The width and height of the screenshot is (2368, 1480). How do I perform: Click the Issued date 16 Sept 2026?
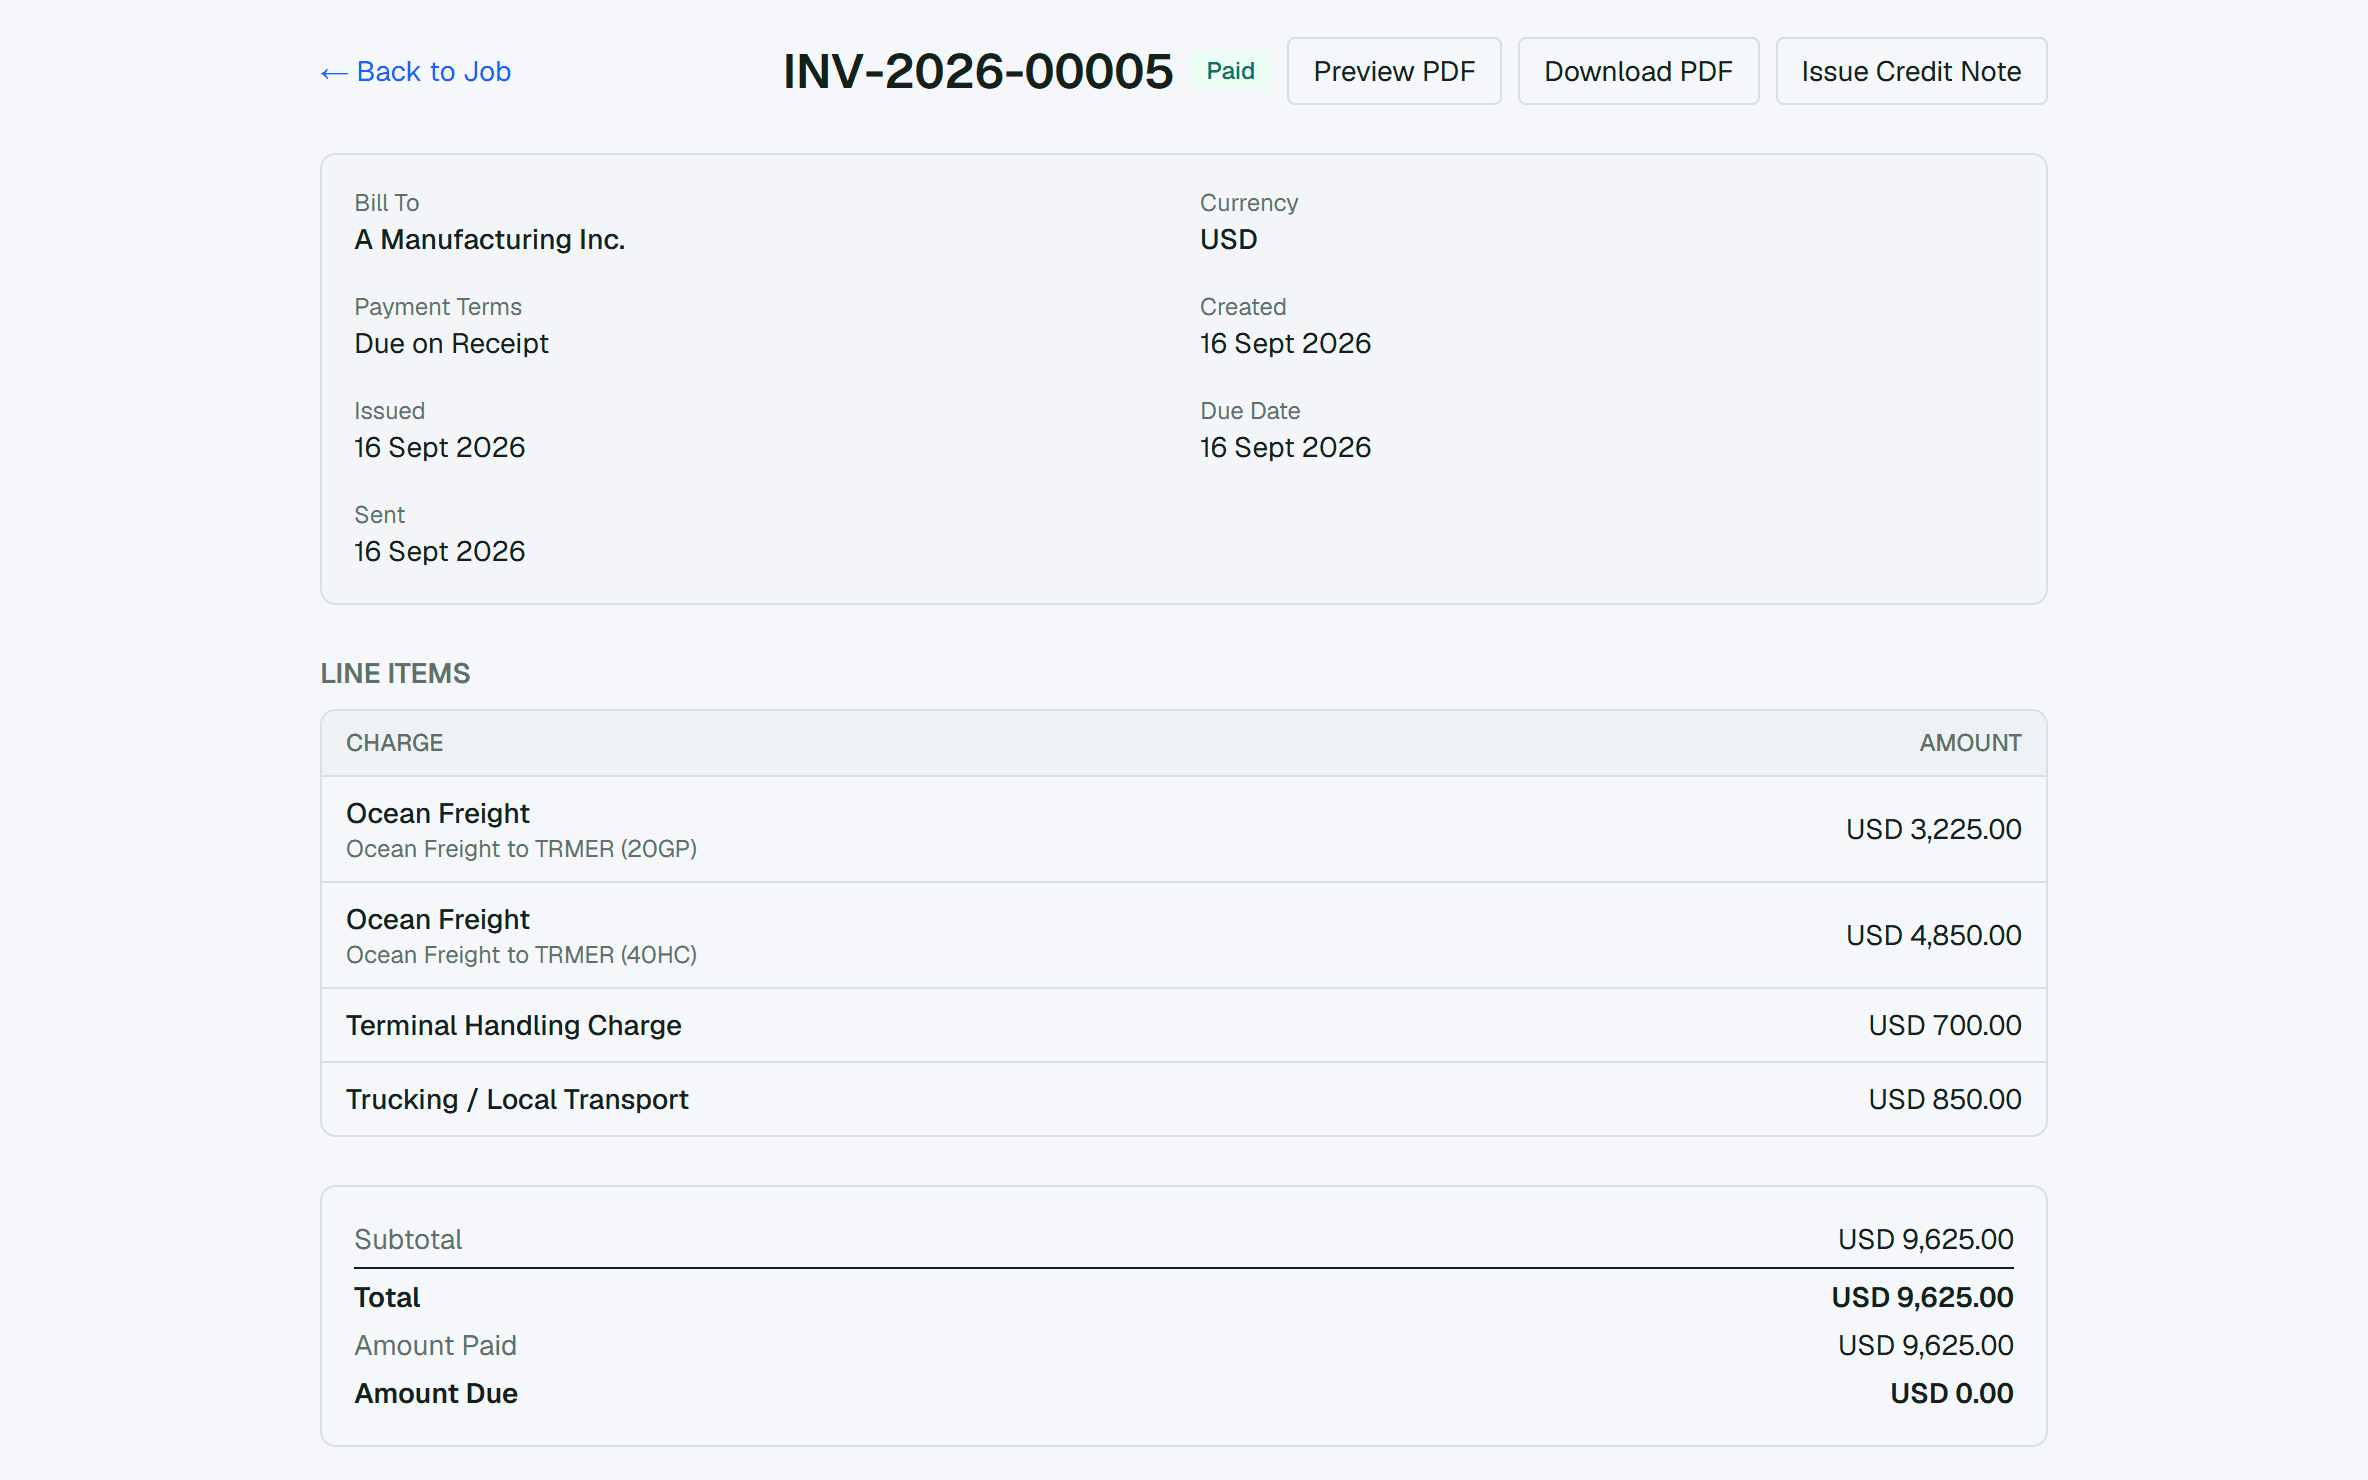coord(439,448)
